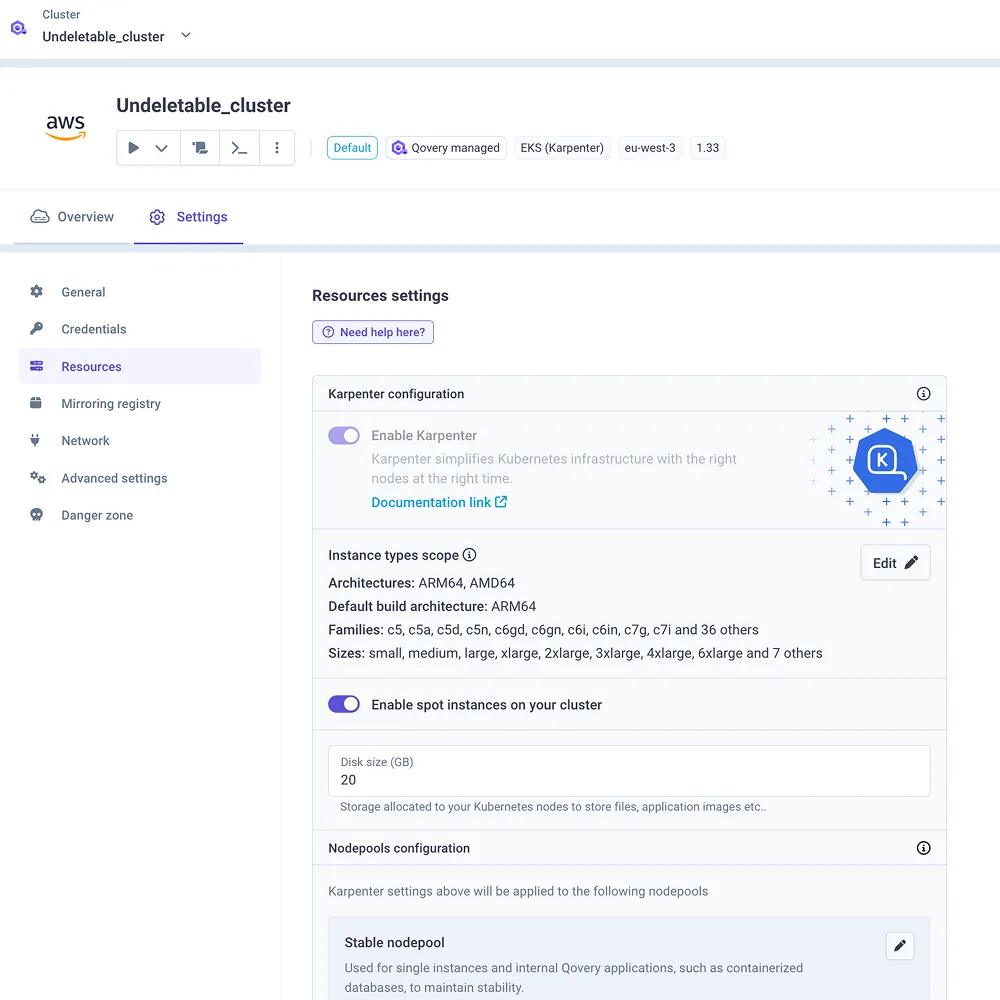
Task: Click the Instance types scope info icon
Action: [x=469, y=555]
